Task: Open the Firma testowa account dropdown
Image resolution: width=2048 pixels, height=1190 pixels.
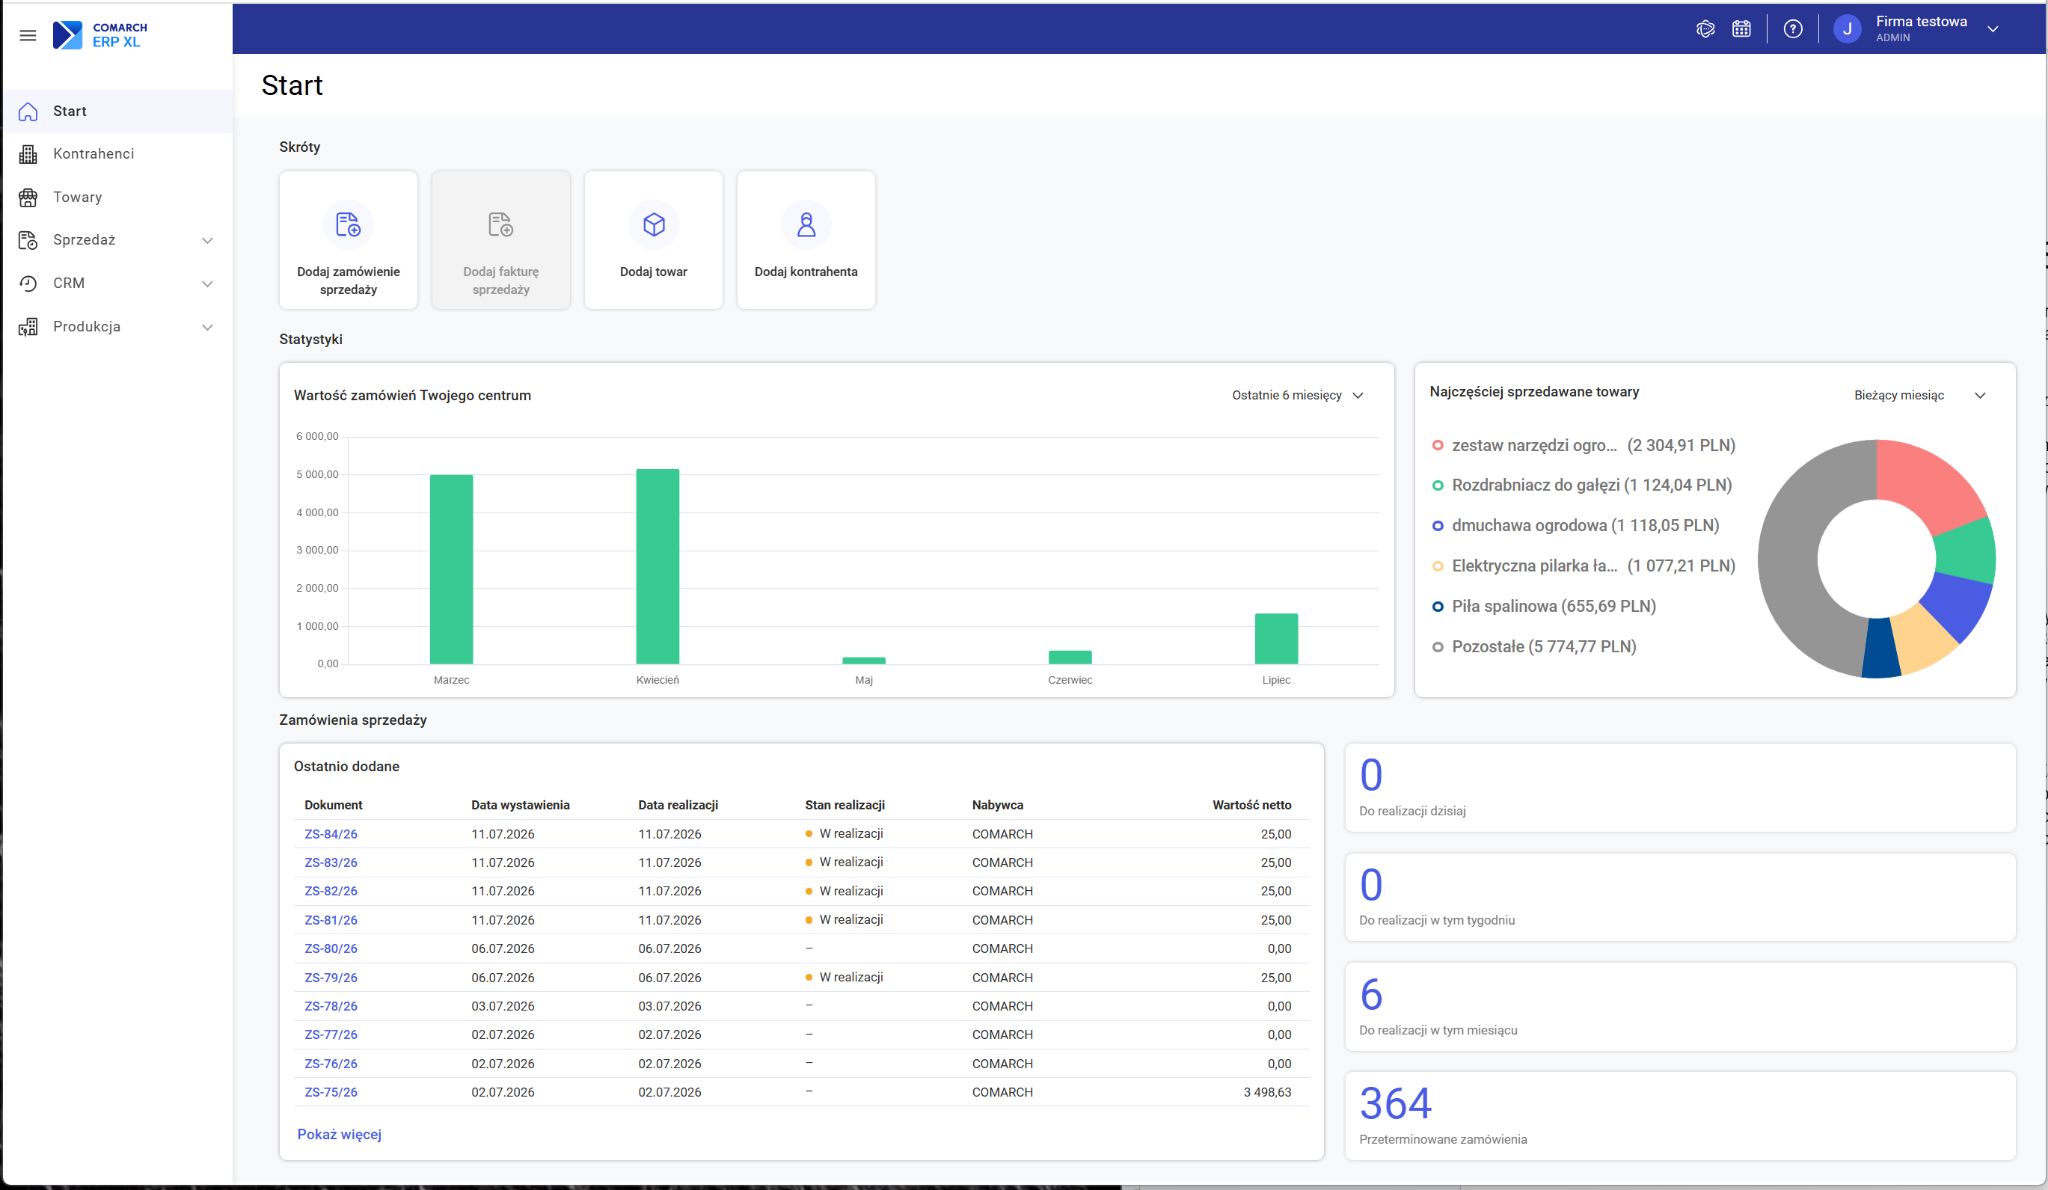Action: point(1993,29)
